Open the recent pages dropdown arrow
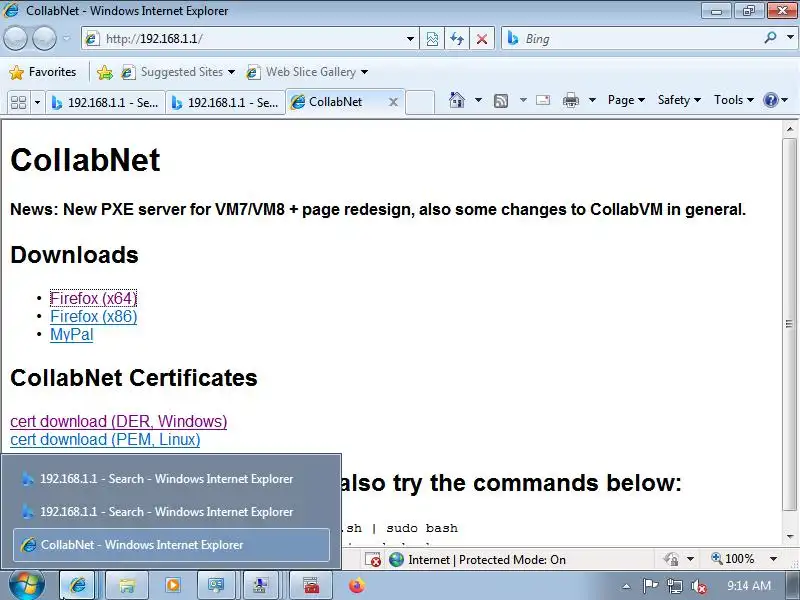Viewport: 800px width, 600px height. click(x=66, y=38)
